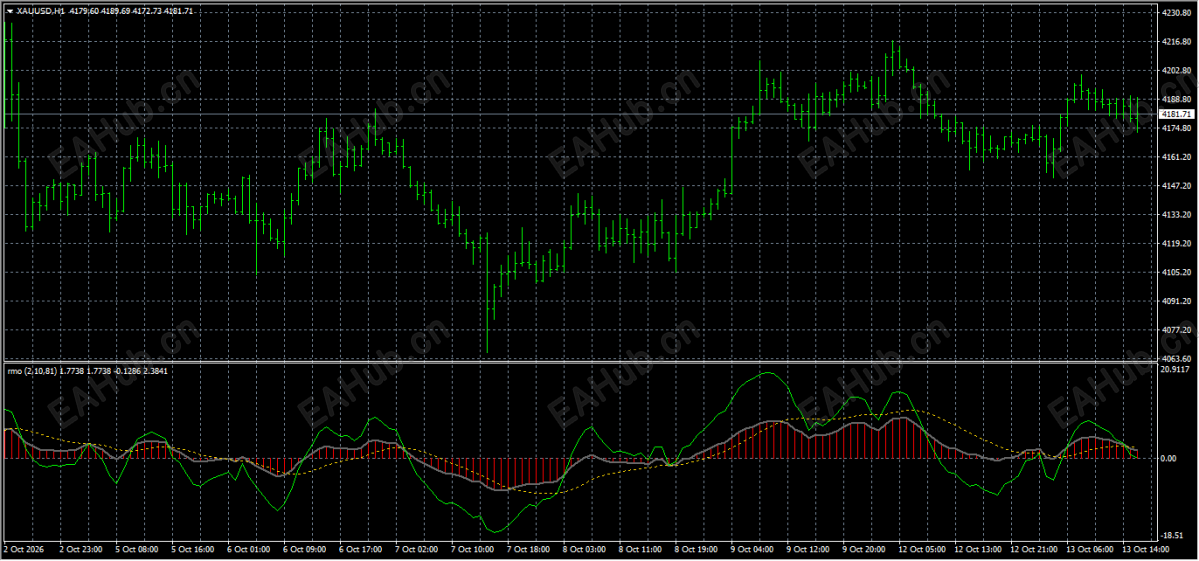Click the 13 Oct 14:00 time label
The width and height of the screenshot is (1199, 561).
pyautogui.click(x=1143, y=549)
